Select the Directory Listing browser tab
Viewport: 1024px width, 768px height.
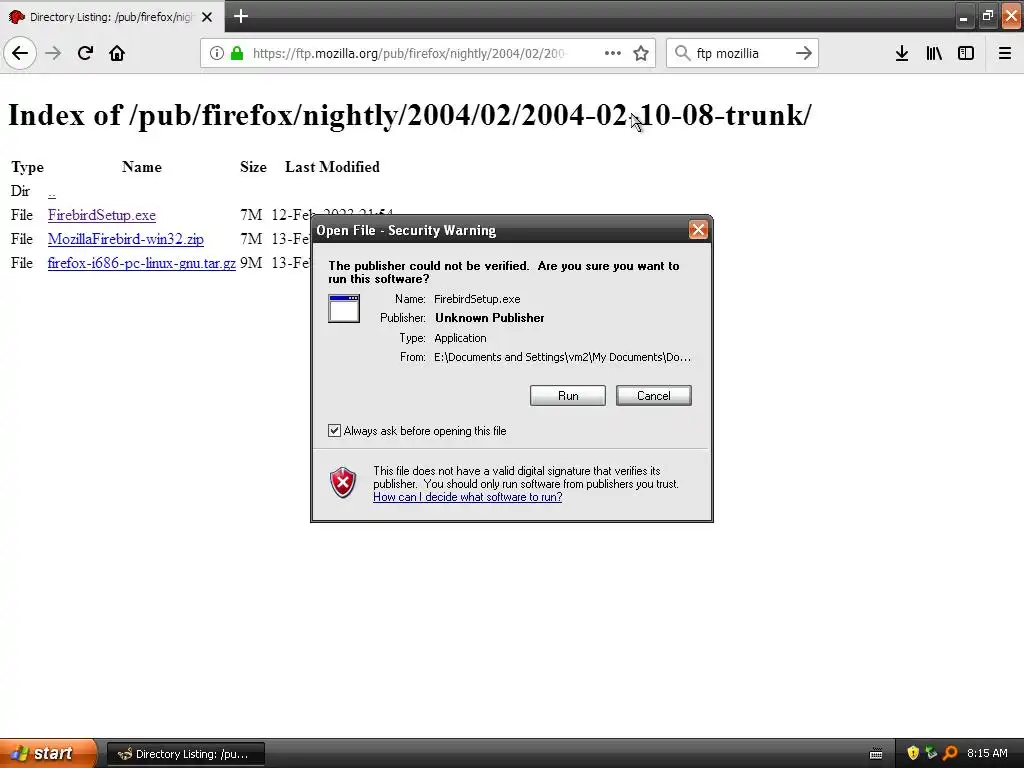[111, 16]
